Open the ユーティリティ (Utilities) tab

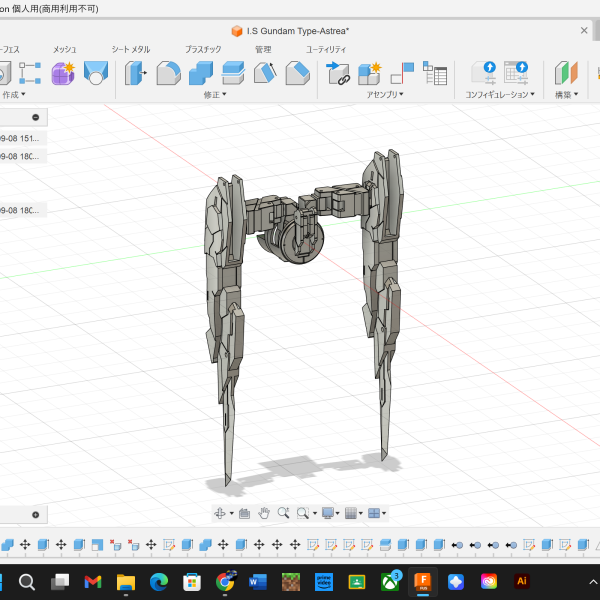coord(326,49)
